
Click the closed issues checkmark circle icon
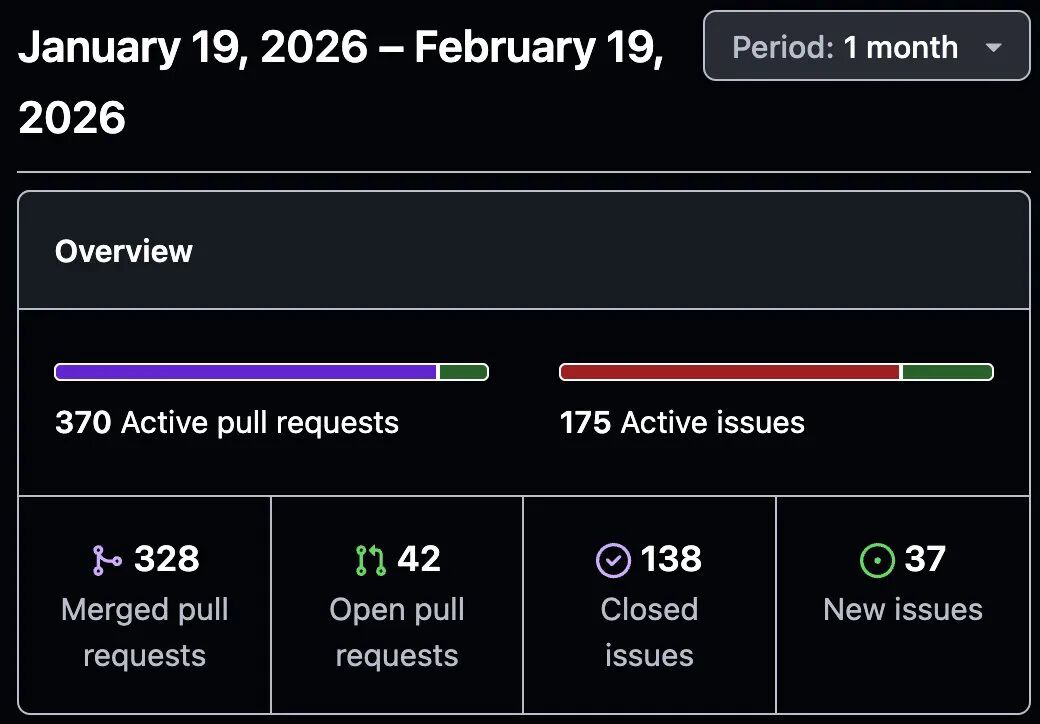(614, 560)
